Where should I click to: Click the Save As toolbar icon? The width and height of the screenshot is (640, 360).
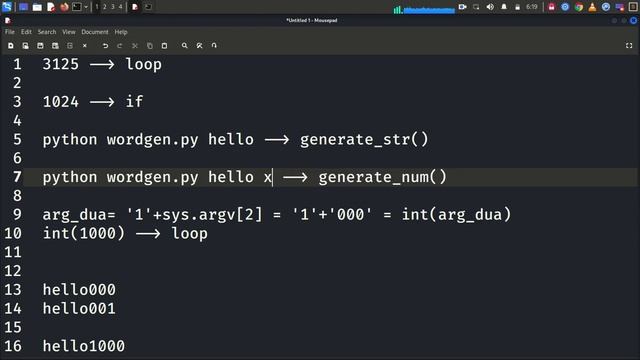[x=55, y=46]
